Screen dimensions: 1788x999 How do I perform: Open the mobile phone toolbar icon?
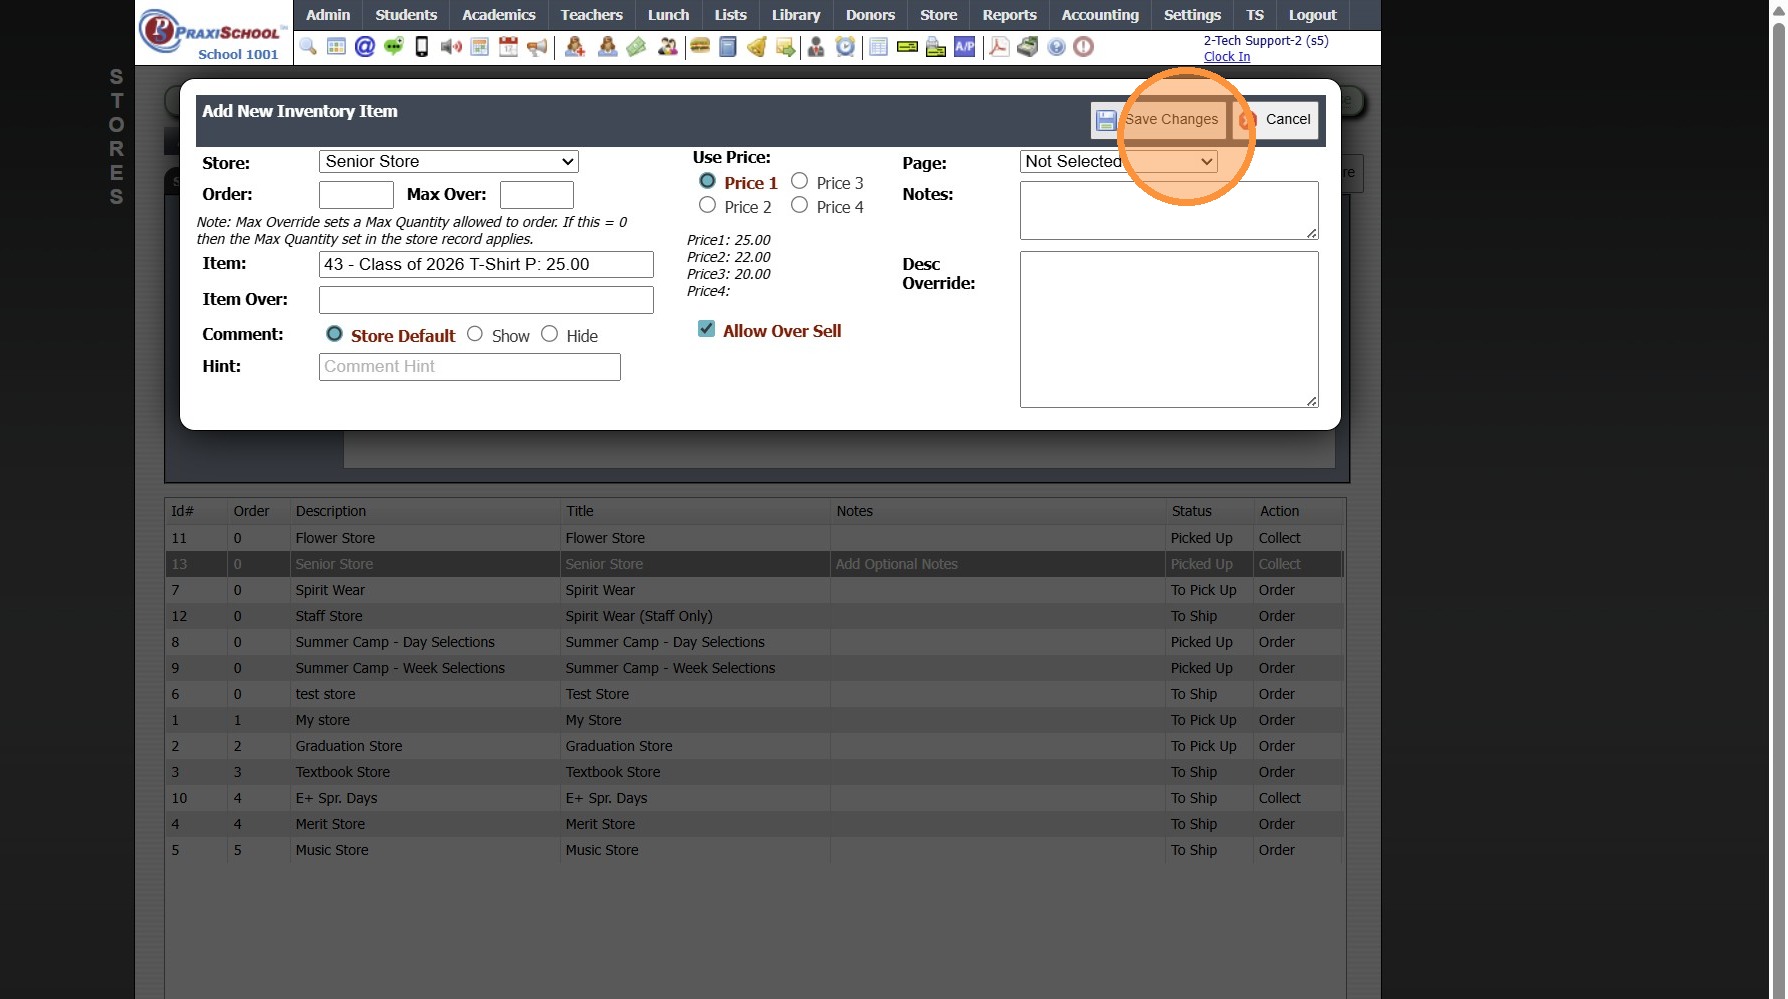point(422,47)
